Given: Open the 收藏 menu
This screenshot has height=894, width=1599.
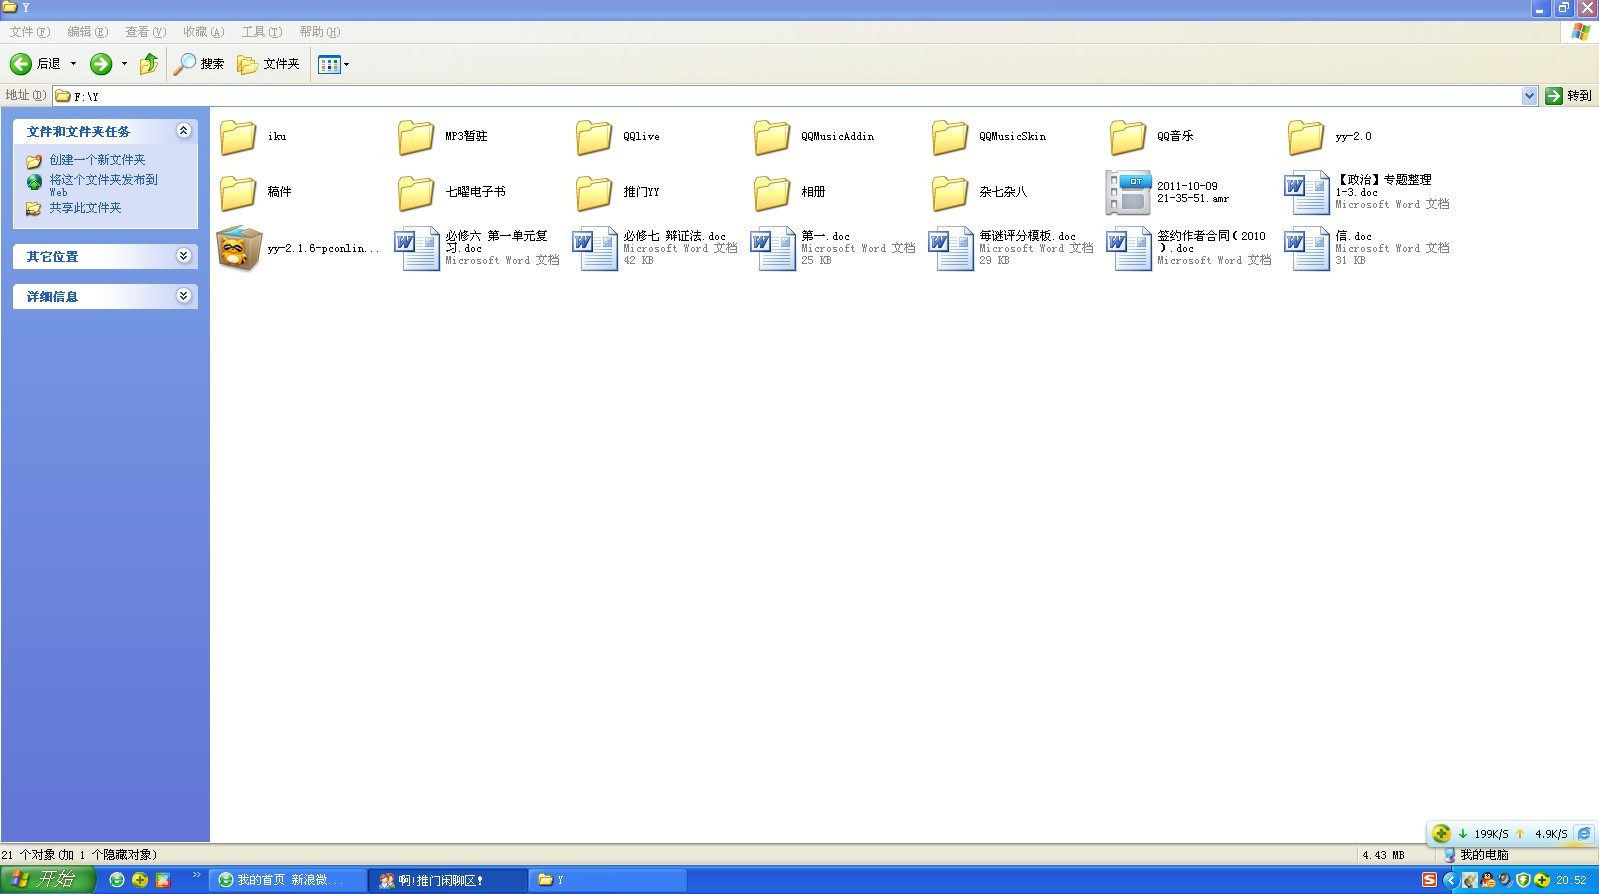Looking at the screenshot, I should pos(203,32).
